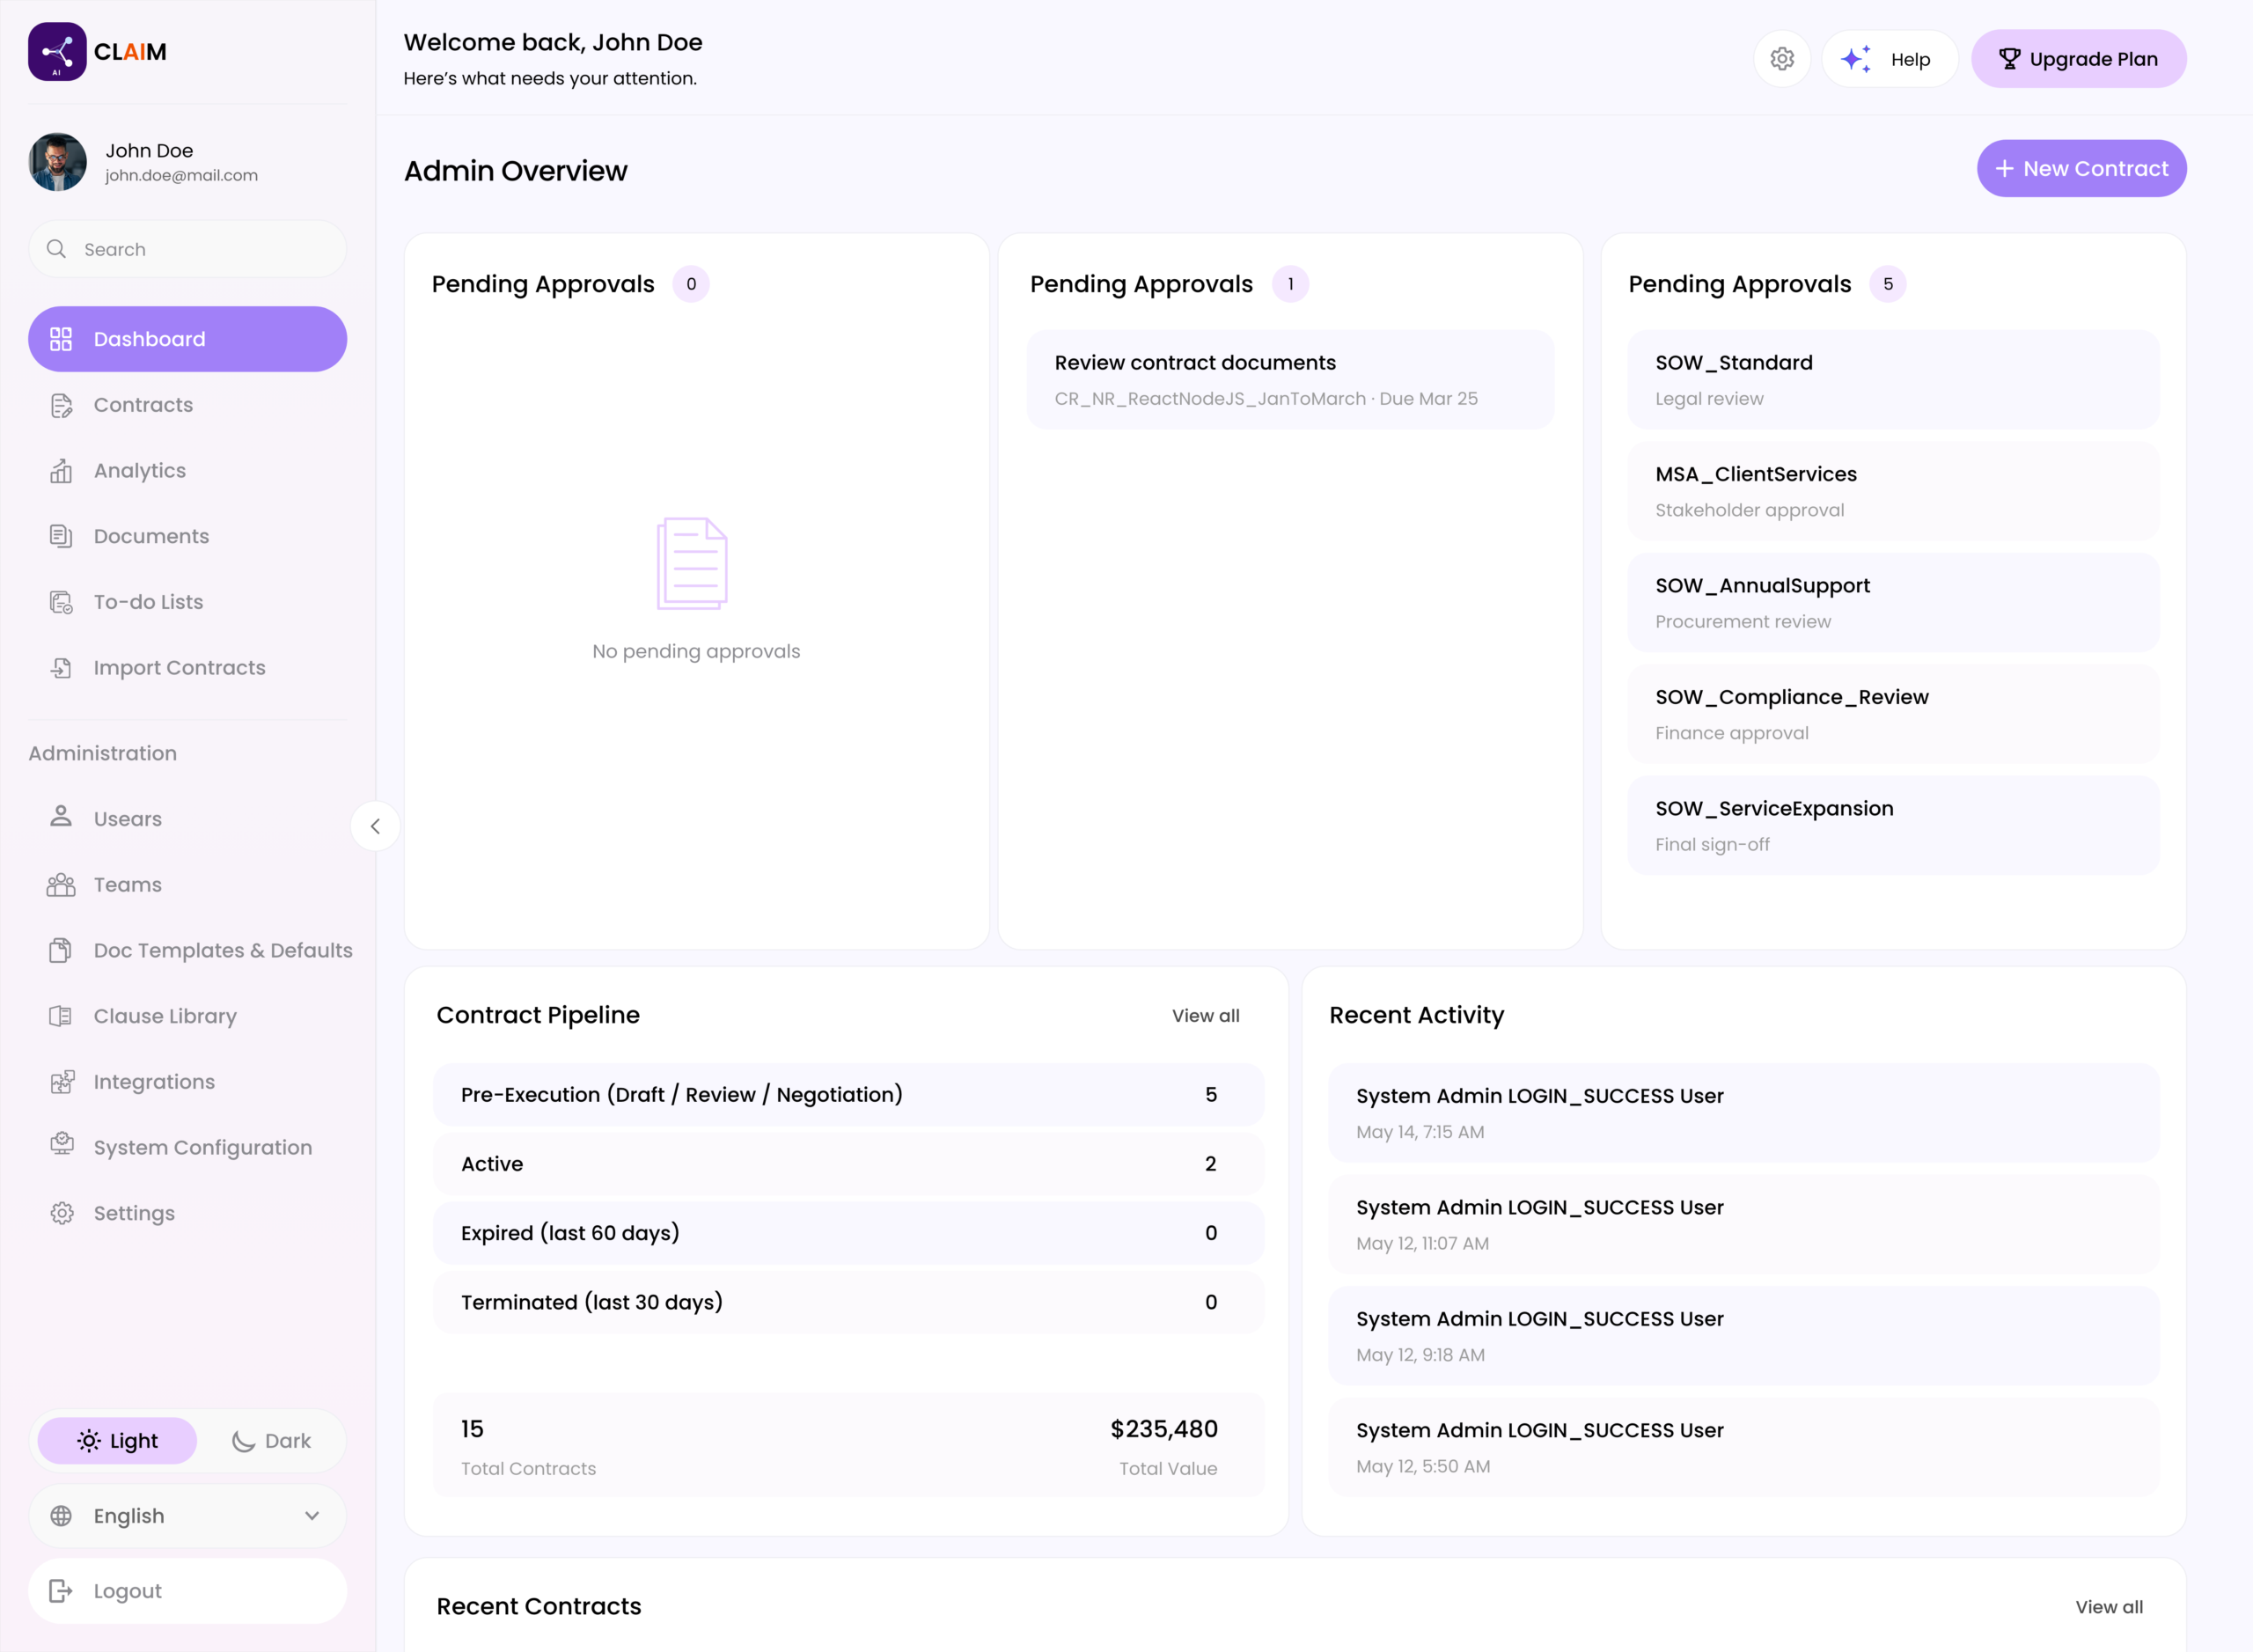
Task: Select the Active pipeline row
Action: (x=848, y=1164)
